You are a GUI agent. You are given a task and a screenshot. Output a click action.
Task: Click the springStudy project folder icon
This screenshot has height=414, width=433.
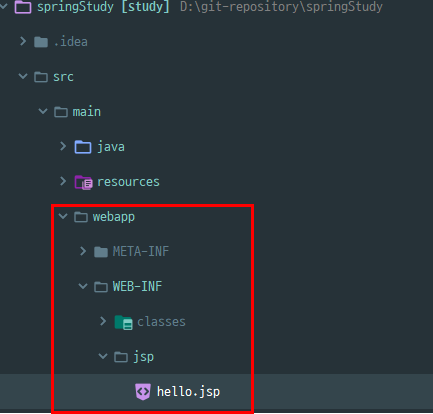tap(23, 6)
